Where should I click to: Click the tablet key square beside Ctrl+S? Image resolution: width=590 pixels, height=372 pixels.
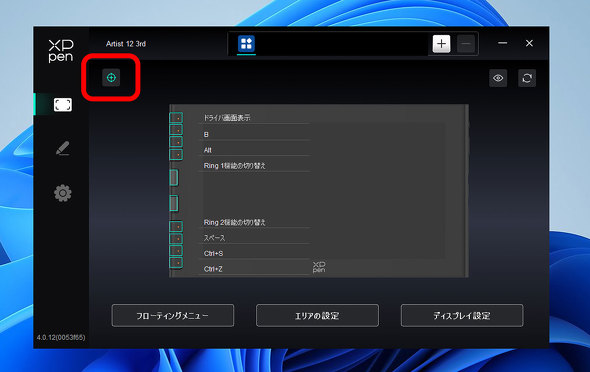176,251
